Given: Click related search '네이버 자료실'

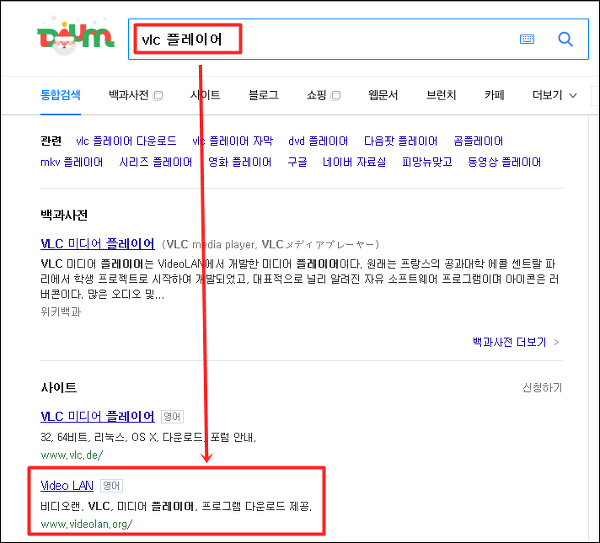Looking at the screenshot, I should [x=354, y=162].
